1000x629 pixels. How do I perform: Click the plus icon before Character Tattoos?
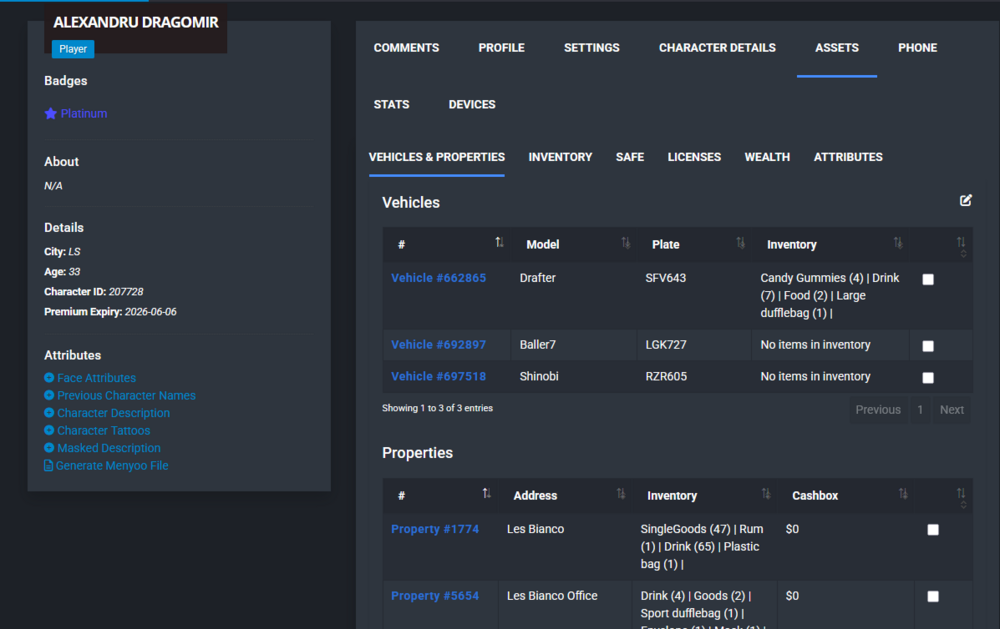point(49,430)
